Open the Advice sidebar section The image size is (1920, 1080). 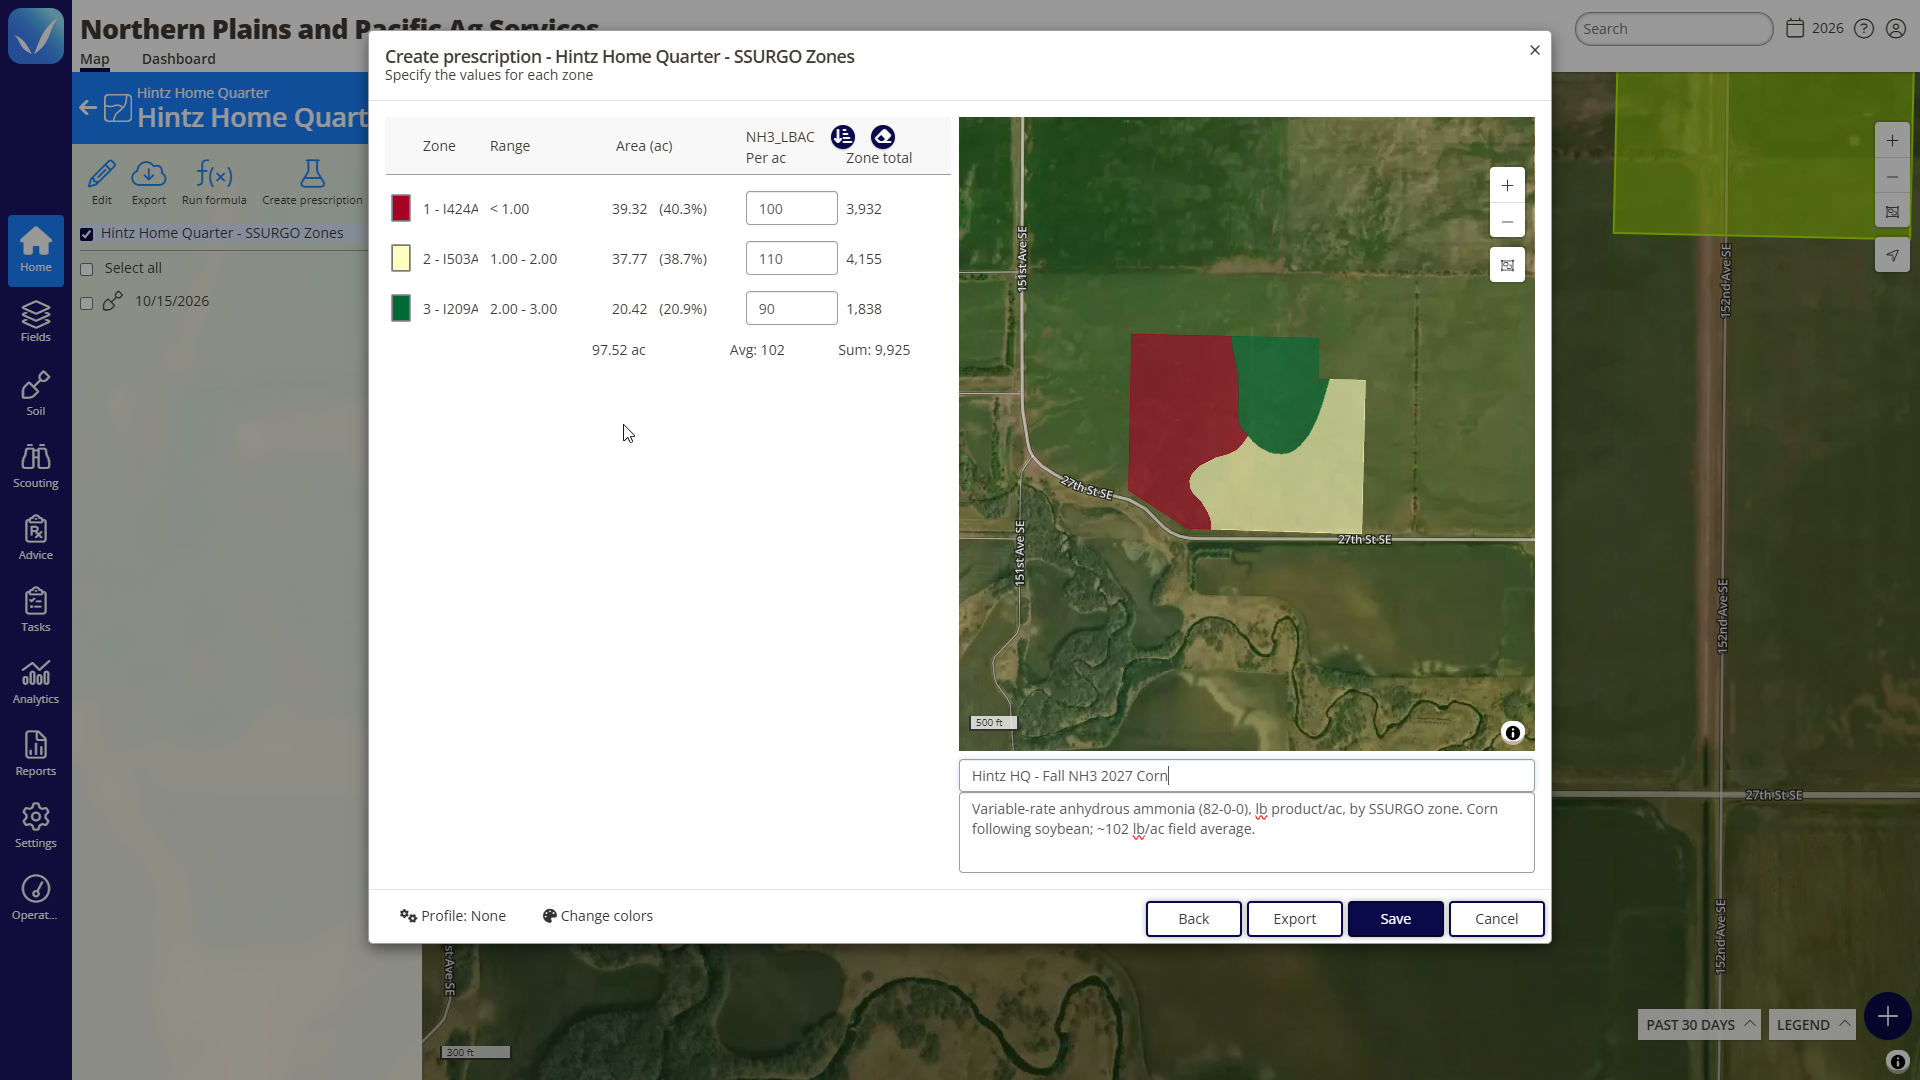36,537
